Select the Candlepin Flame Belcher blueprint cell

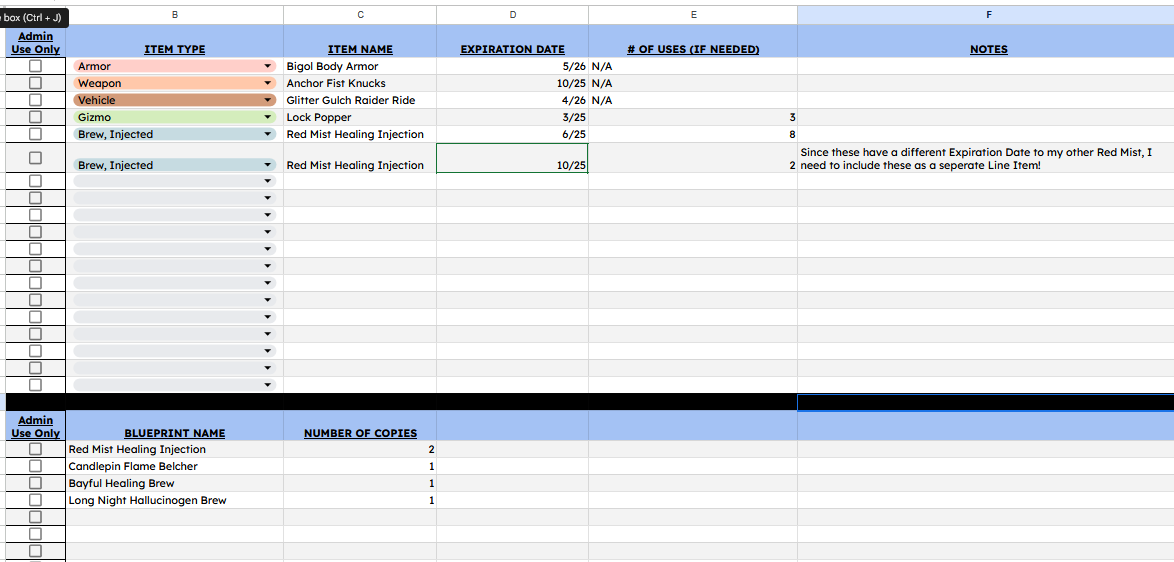pyautogui.click(x=174, y=466)
